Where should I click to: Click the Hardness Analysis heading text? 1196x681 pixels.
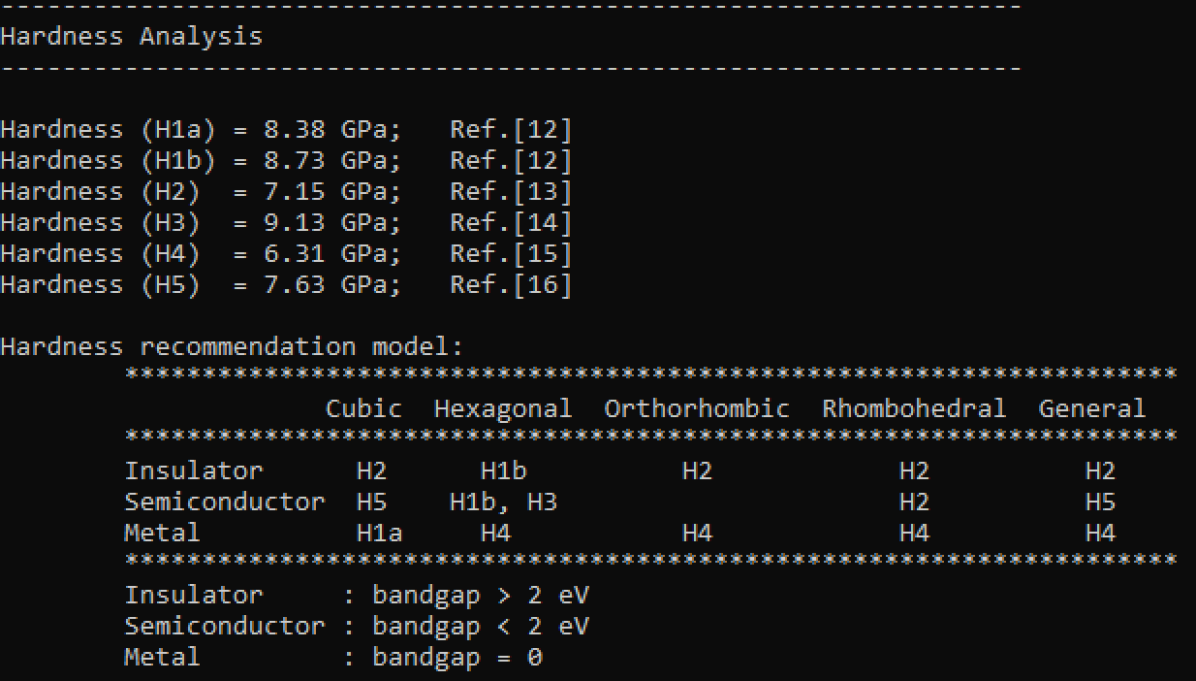tap(131, 38)
